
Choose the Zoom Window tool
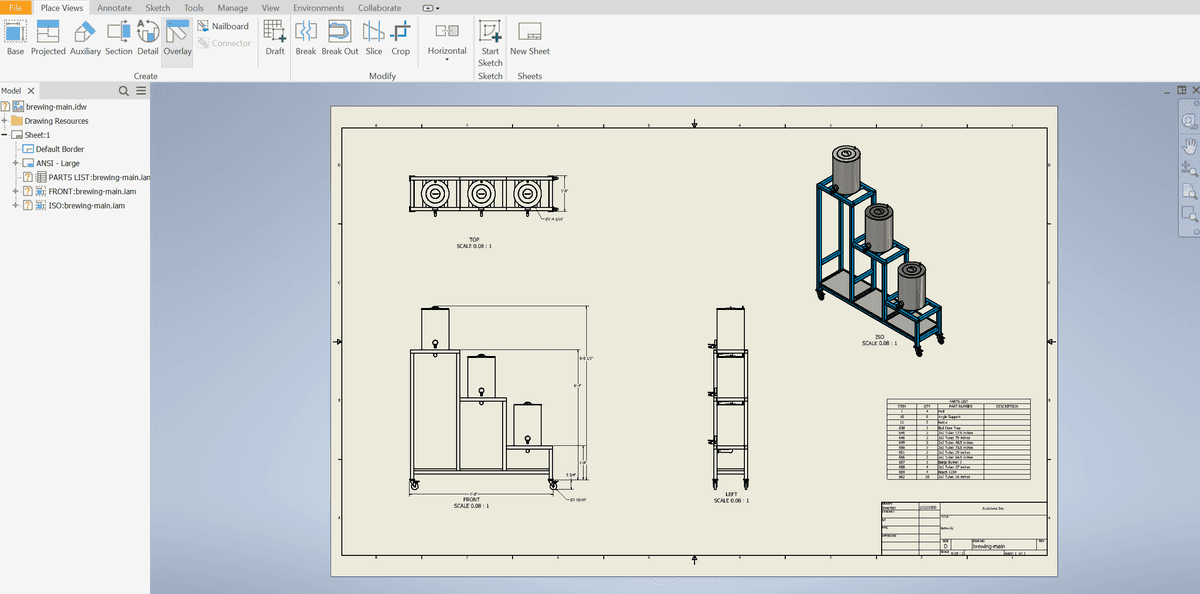pos(1189,214)
